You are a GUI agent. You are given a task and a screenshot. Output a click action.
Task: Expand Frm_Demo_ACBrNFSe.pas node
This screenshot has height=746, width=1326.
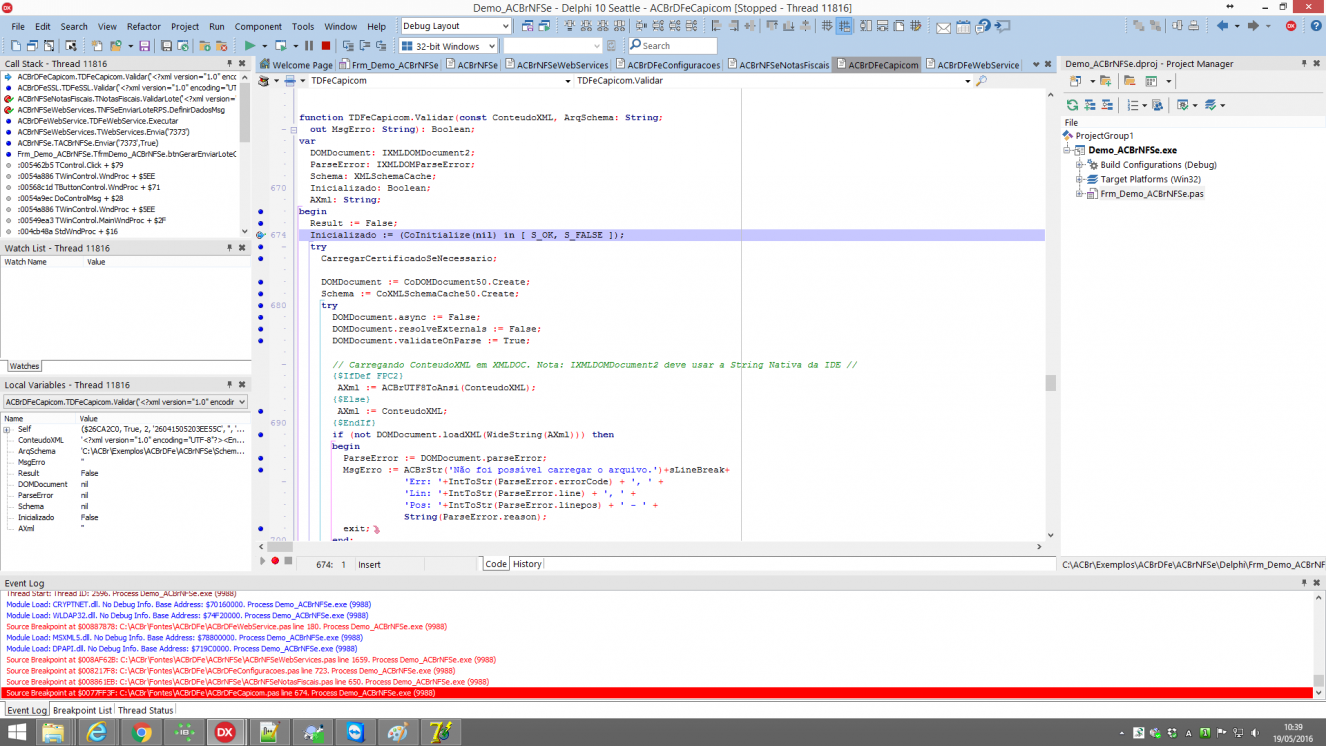(x=1080, y=194)
